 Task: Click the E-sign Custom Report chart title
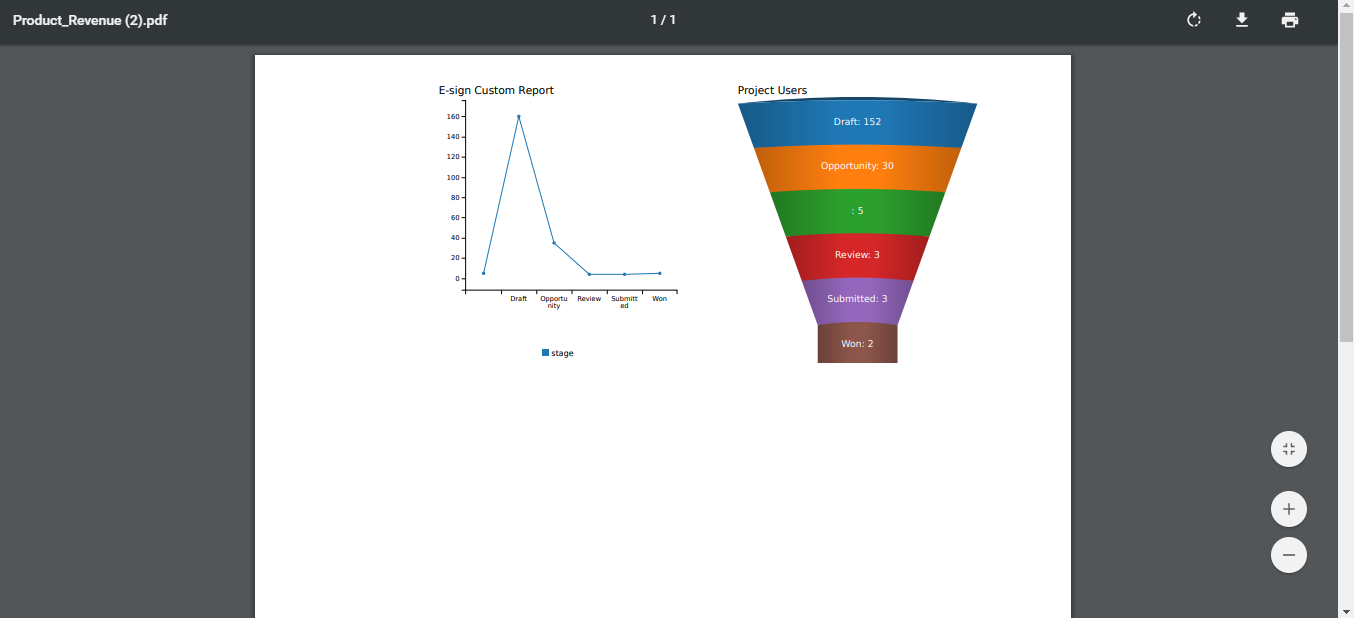[x=496, y=90]
